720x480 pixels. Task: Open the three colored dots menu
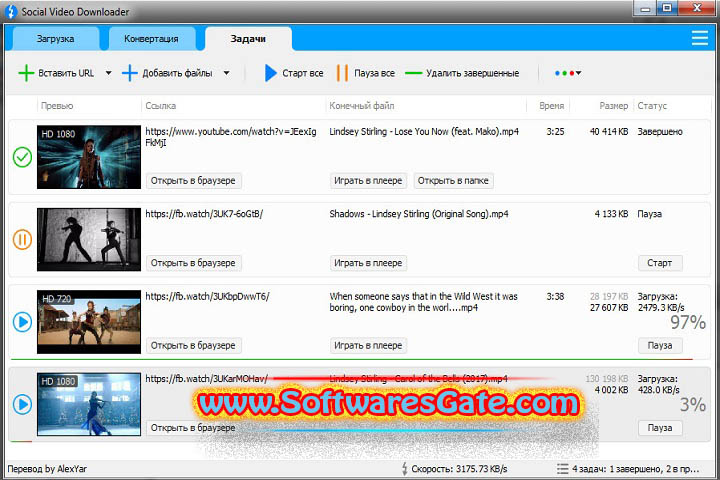tap(568, 73)
